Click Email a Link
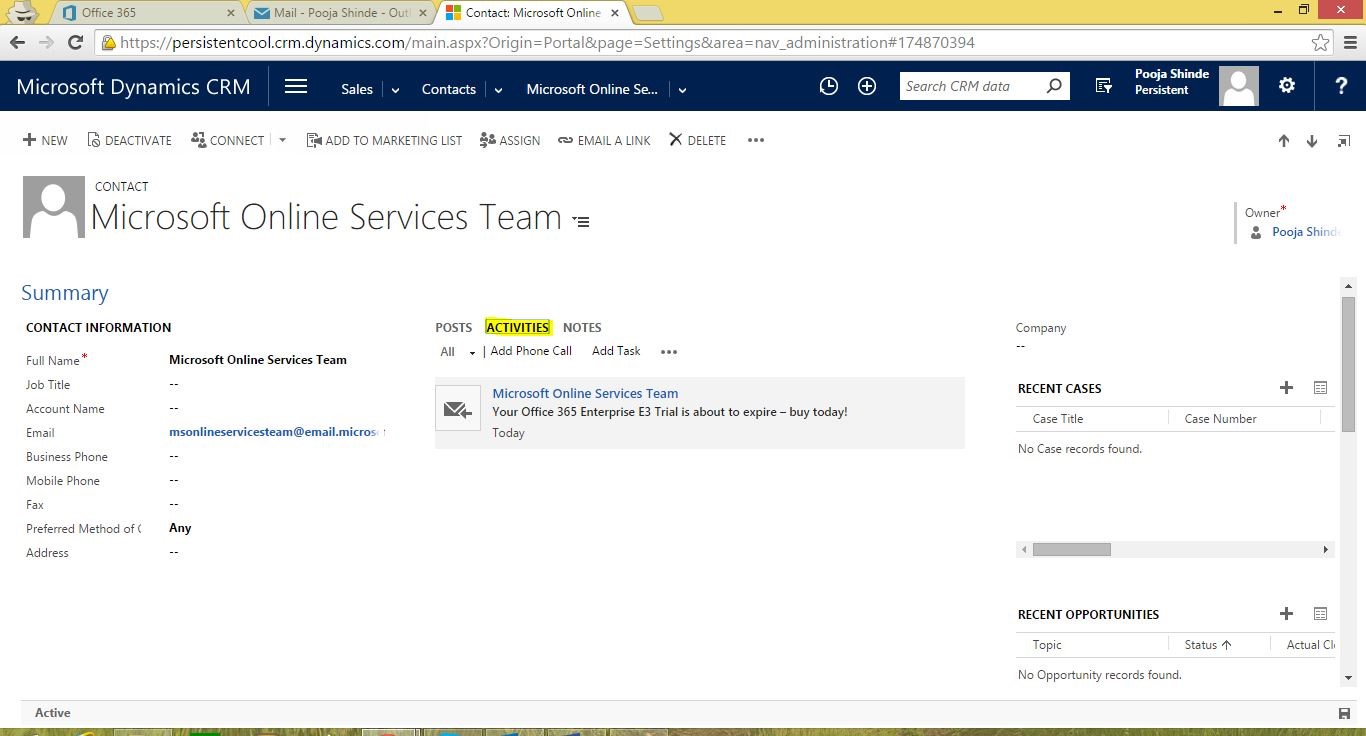The width and height of the screenshot is (1366, 736). (604, 140)
